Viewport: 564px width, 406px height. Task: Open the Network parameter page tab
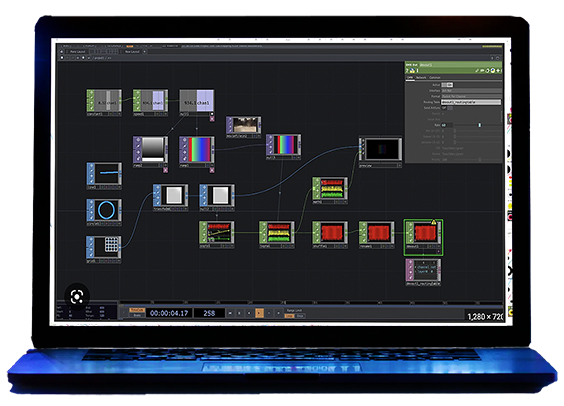[x=421, y=77]
